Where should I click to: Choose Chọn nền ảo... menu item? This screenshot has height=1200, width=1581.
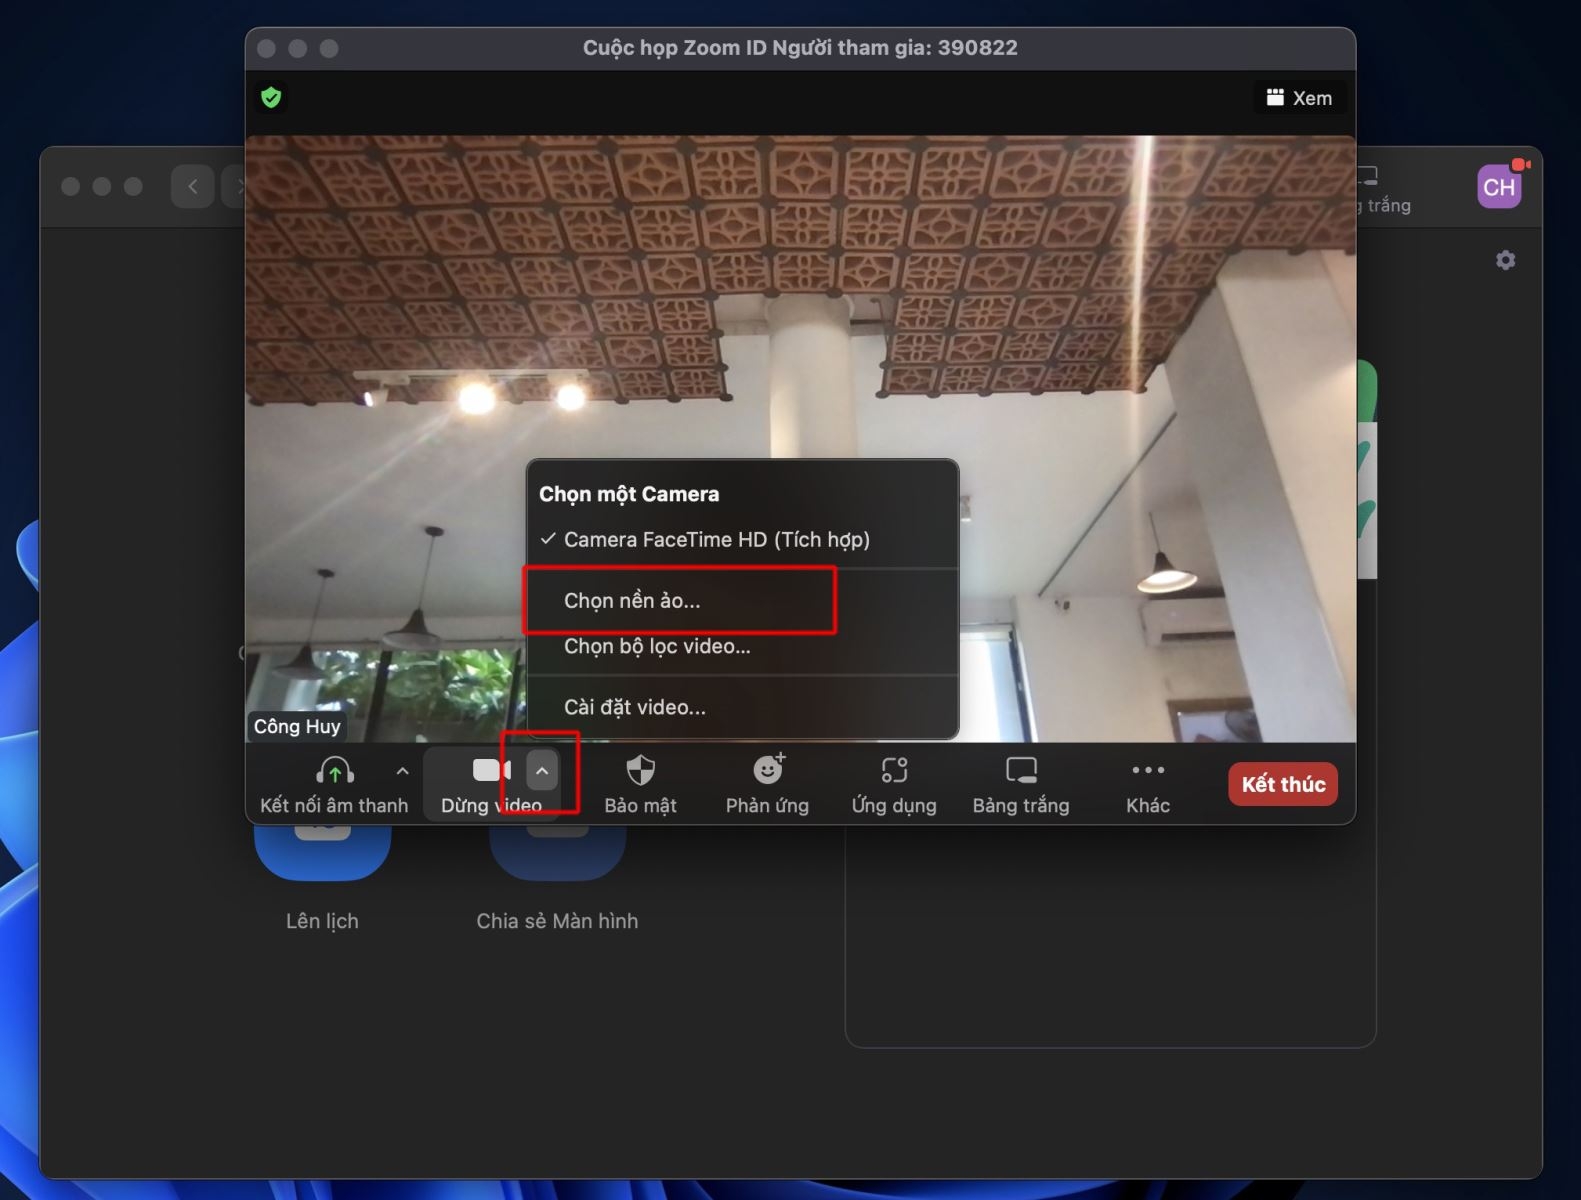pos(742,601)
